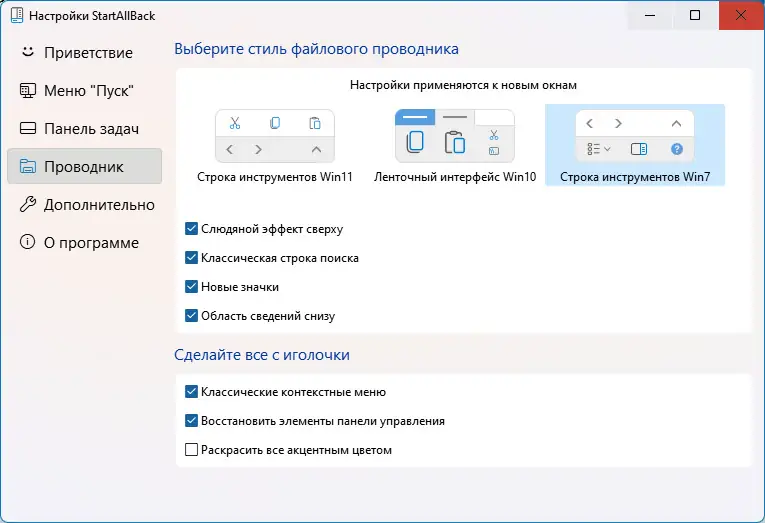This screenshot has height=523, width=765.
Task: Open the Меню "Пуск" section
Action: point(84,90)
